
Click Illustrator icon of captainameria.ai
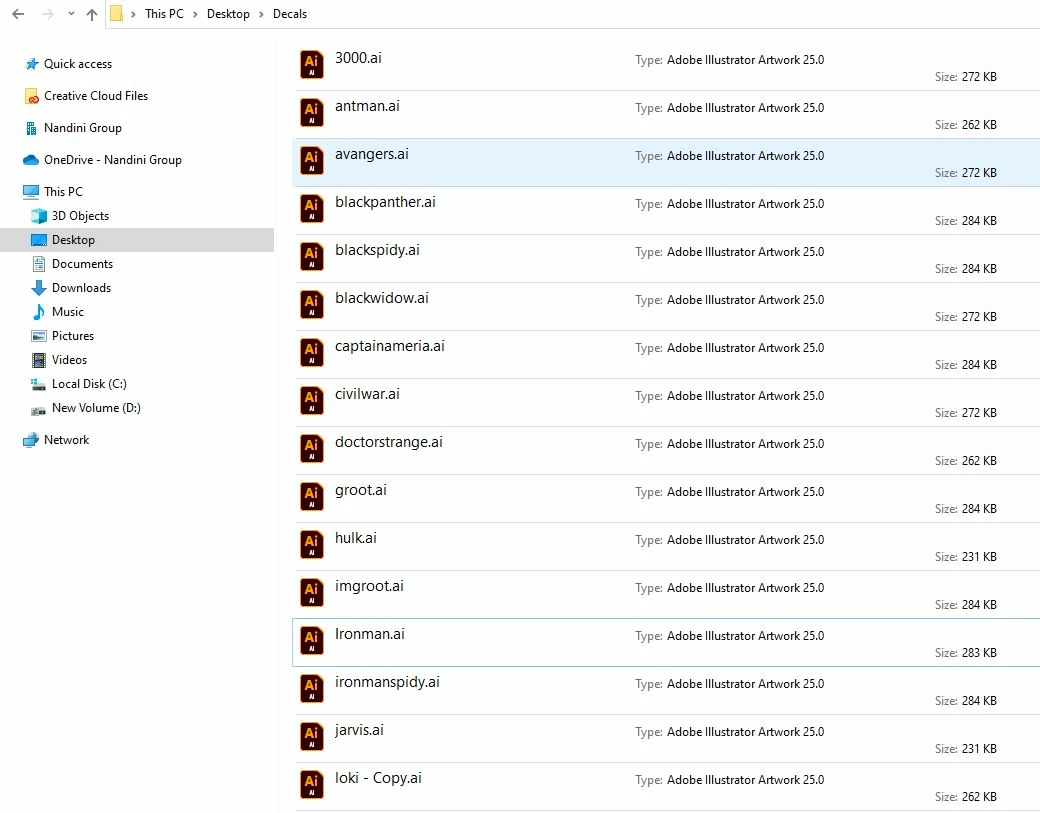(312, 352)
